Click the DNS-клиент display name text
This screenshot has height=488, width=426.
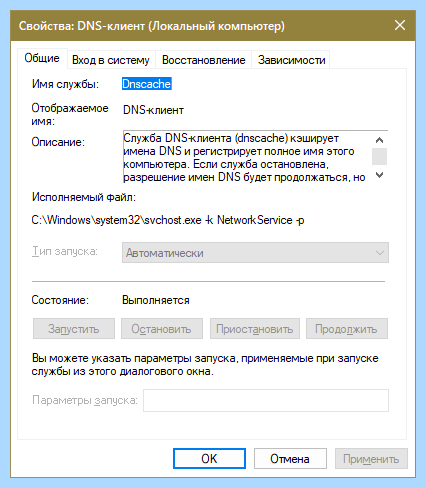point(153,110)
